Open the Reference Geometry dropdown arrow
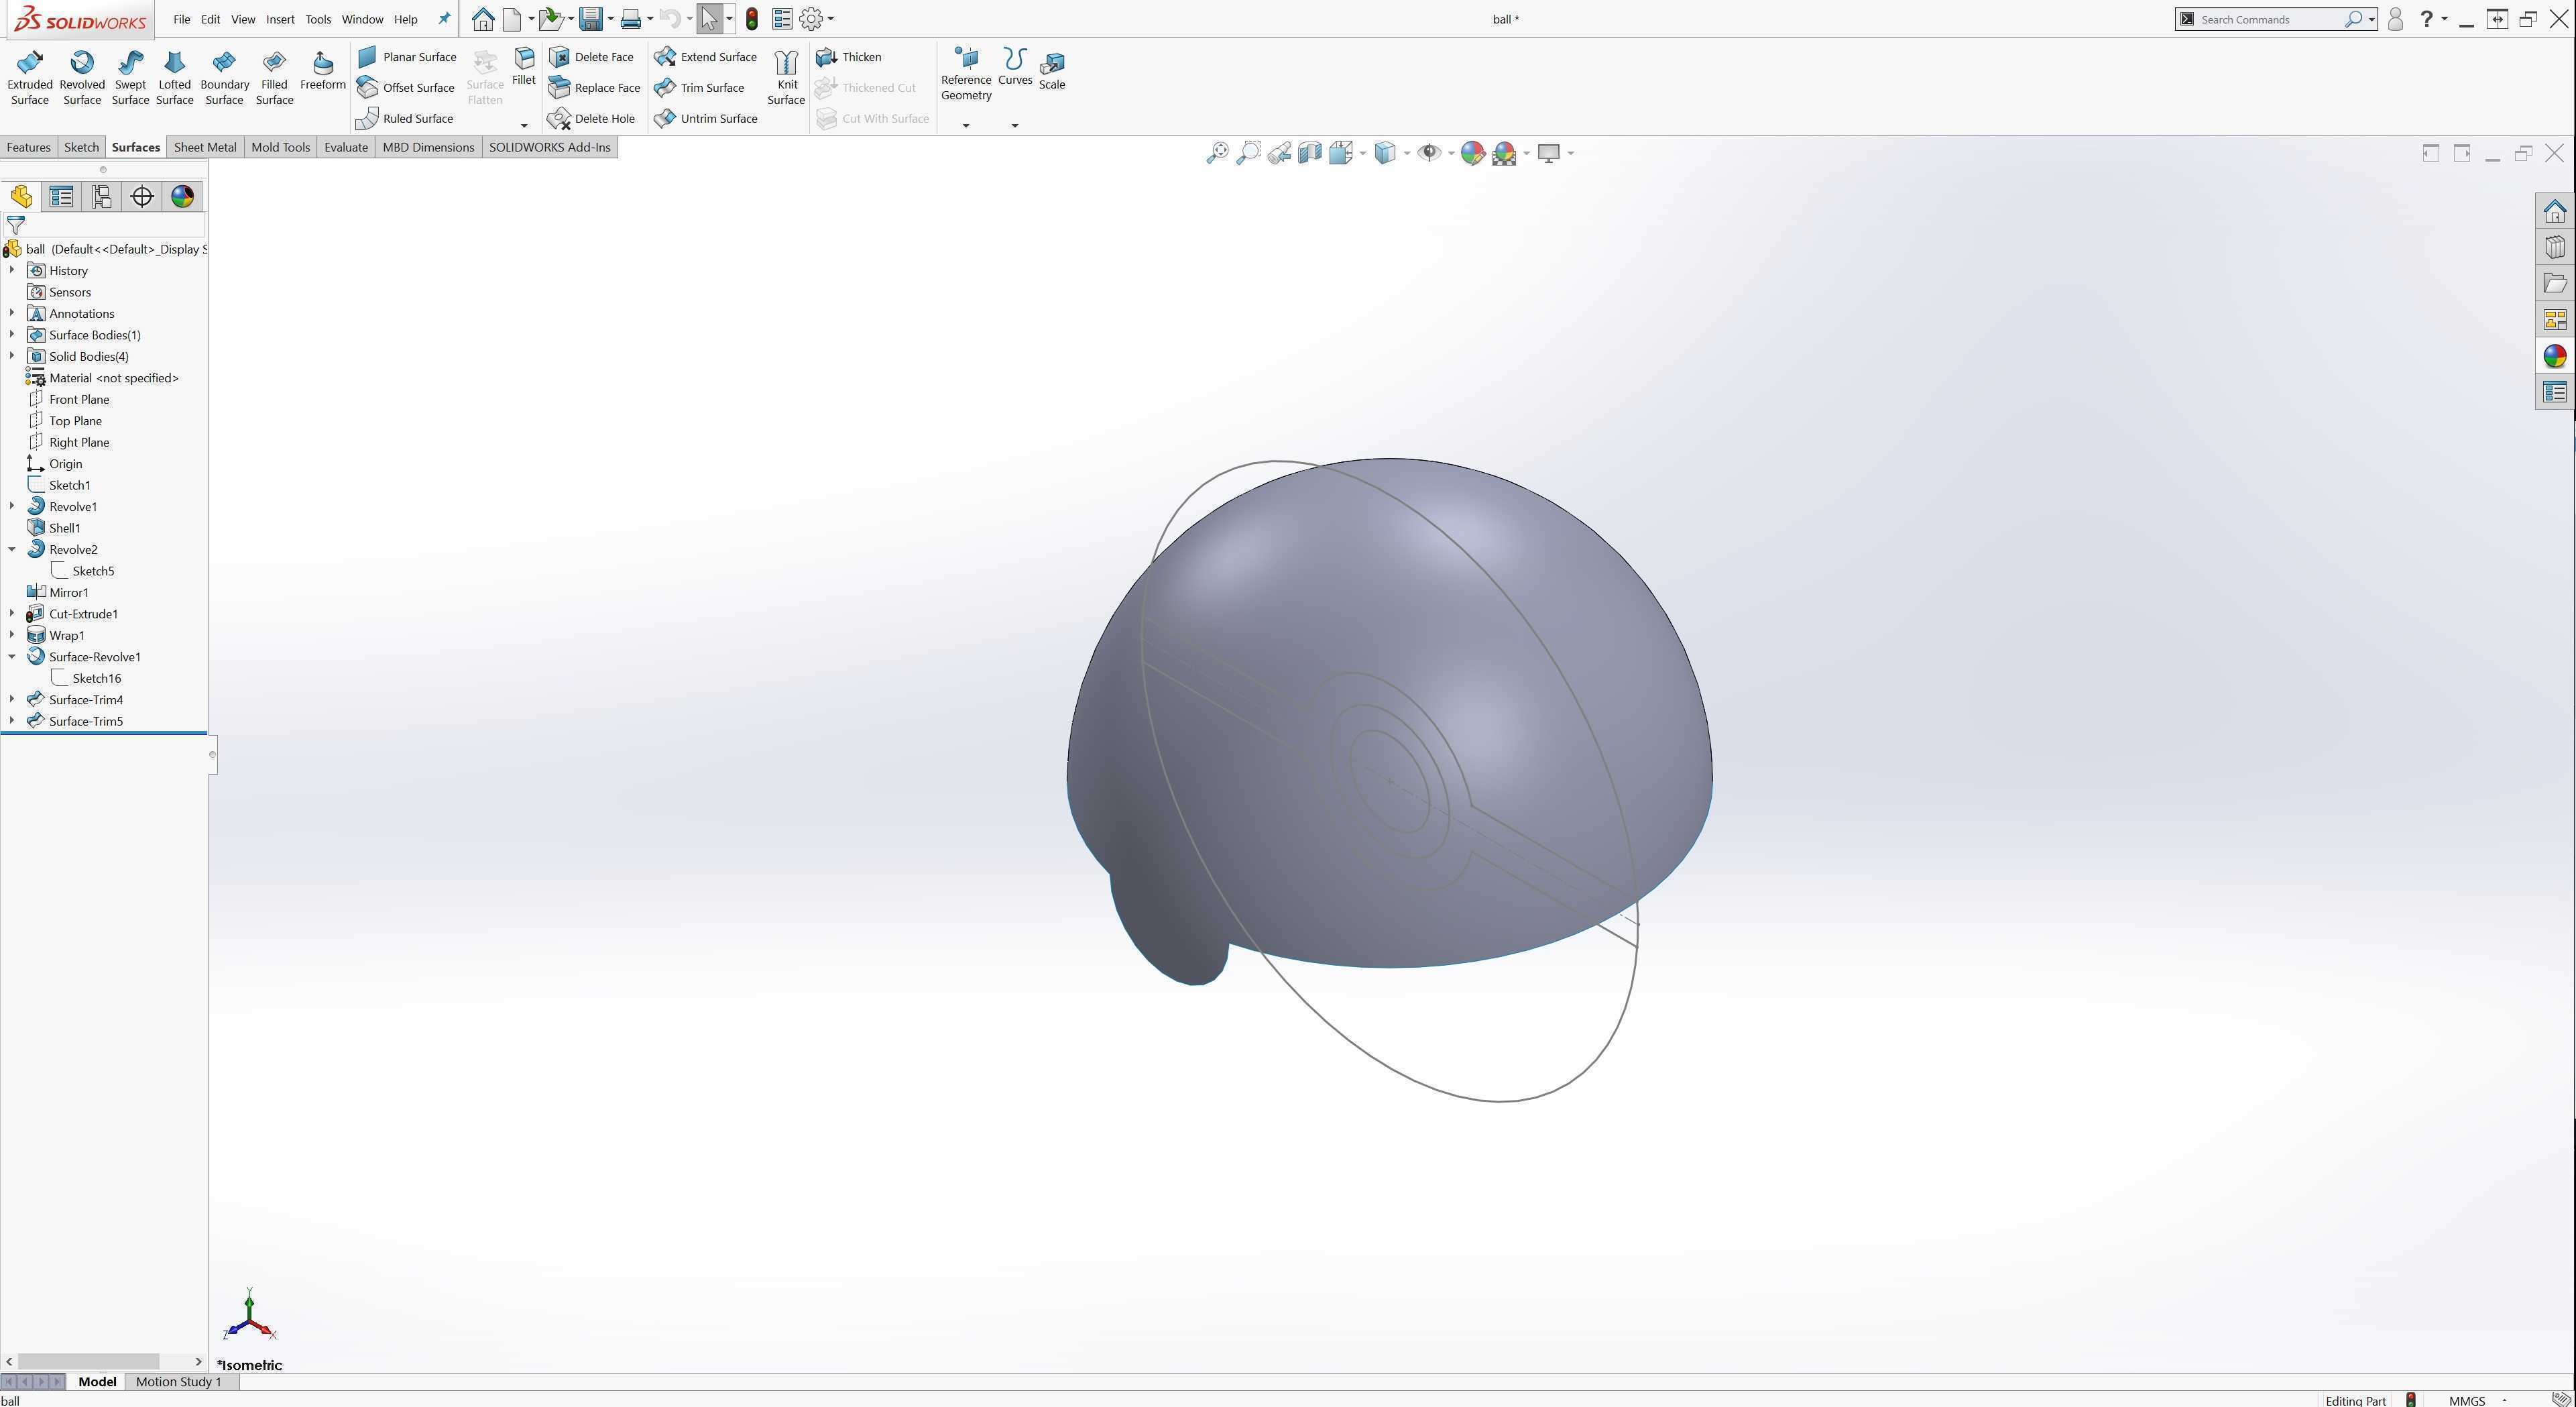Screen dimensions: 2576x1407 click(x=965, y=125)
